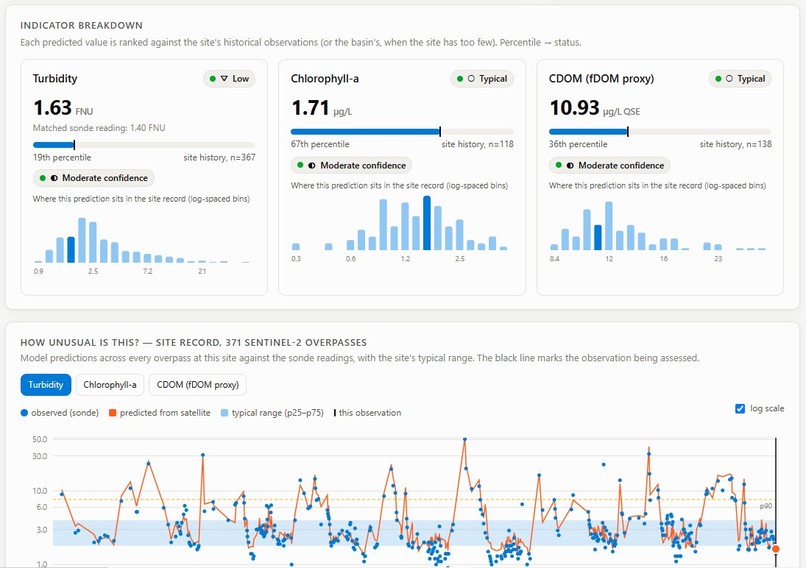Switch to the Chlorophyll-a chart tab
The image size is (806, 568).
pos(109,384)
